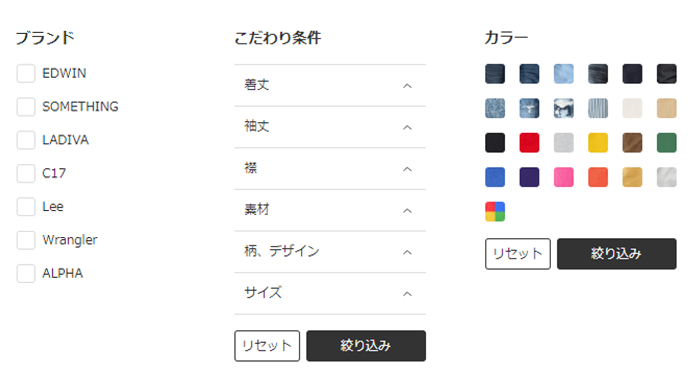700x380 pixels.
Task: Select the pink color swatch
Action: click(x=563, y=177)
